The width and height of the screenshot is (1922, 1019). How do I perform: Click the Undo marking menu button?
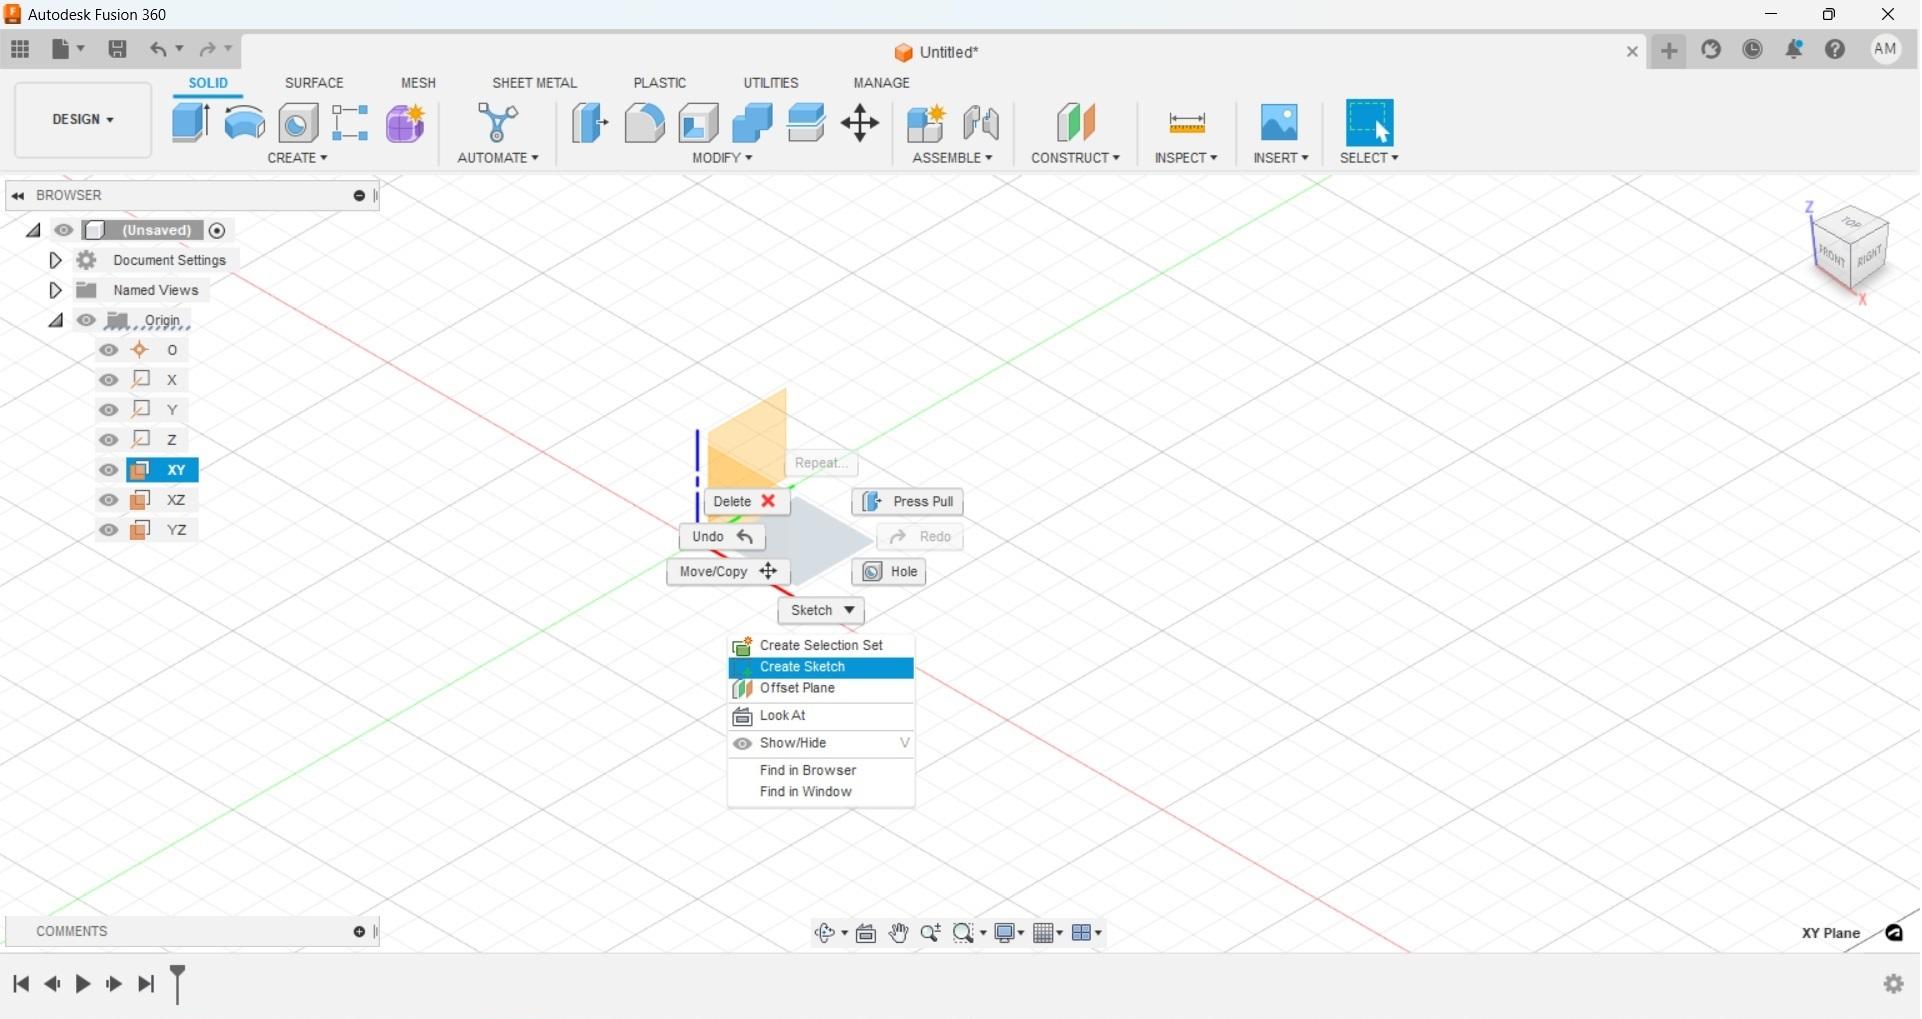click(723, 538)
